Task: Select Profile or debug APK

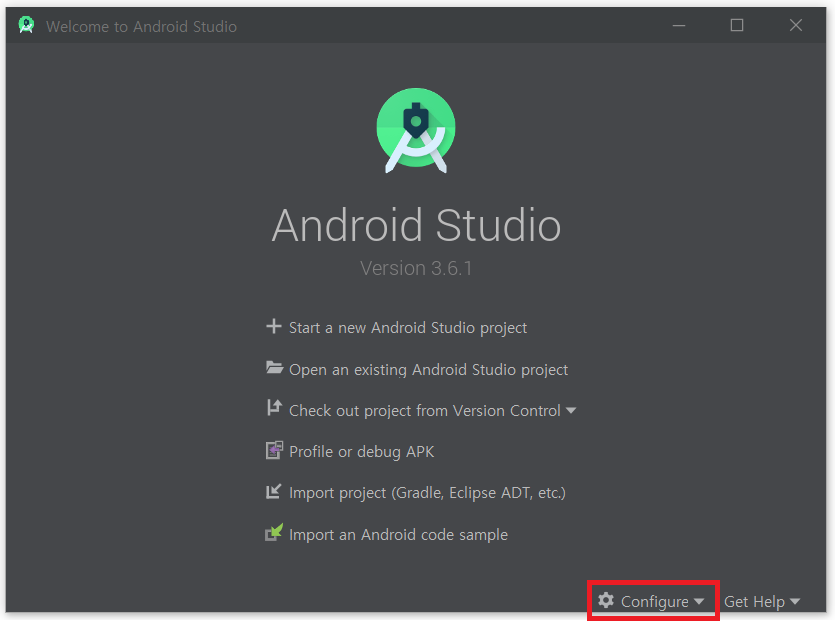Action: [362, 452]
